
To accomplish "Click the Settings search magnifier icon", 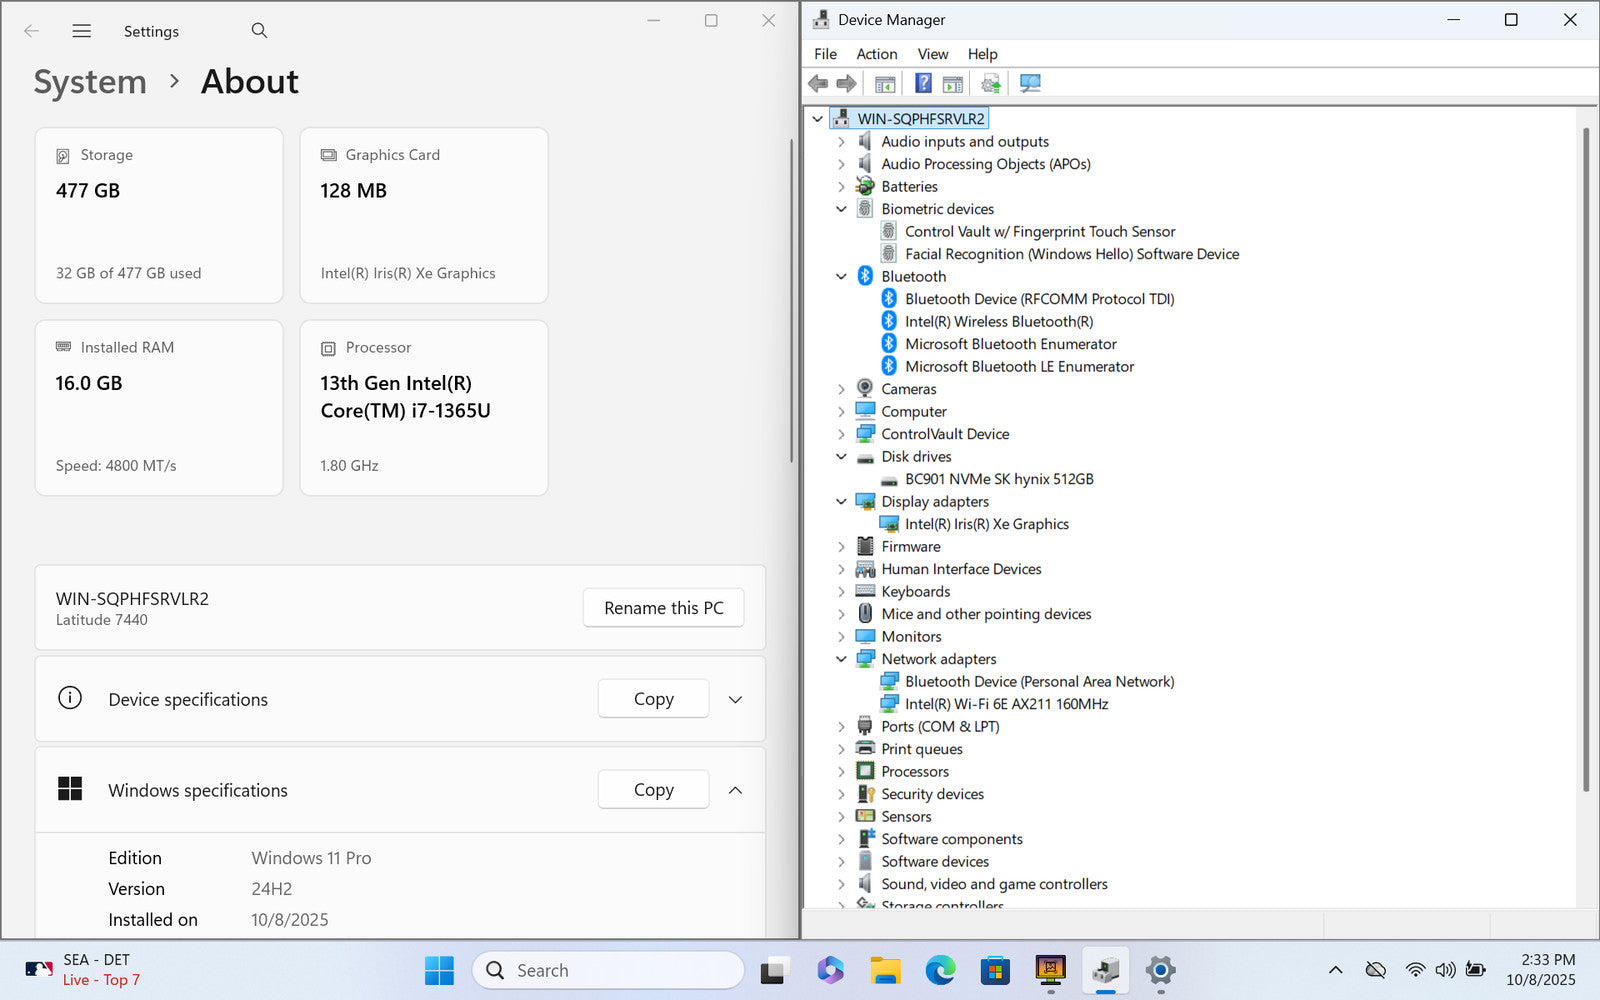I will coord(259,31).
